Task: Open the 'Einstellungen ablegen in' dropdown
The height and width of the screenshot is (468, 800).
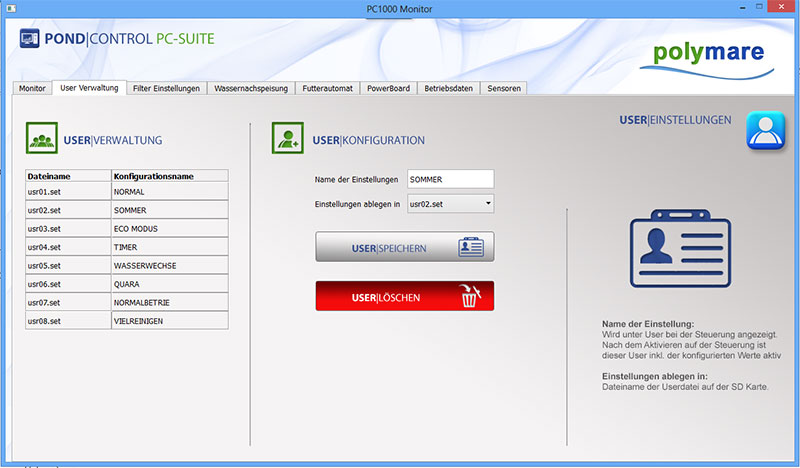Action: tap(451, 204)
